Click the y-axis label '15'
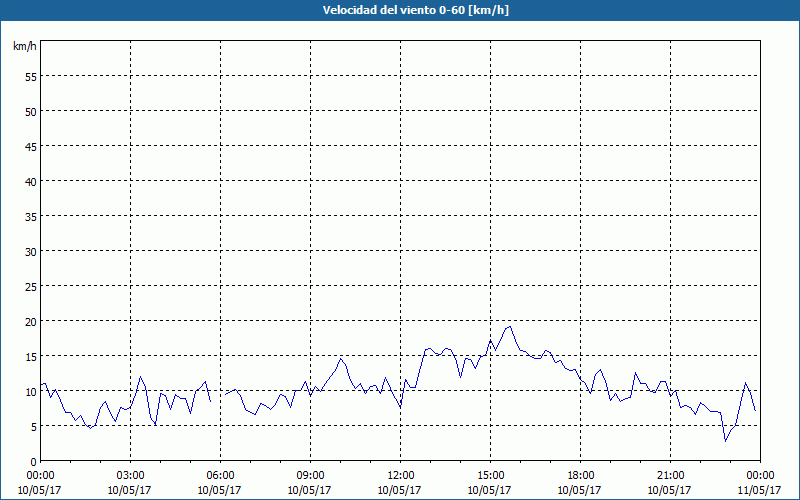The height and width of the screenshot is (500, 800). pos(31,356)
